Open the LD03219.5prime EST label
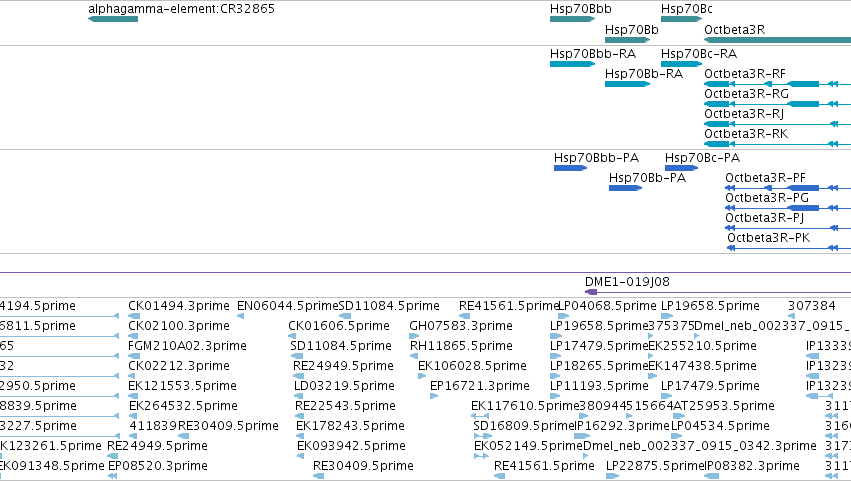 pyautogui.click(x=344, y=386)
